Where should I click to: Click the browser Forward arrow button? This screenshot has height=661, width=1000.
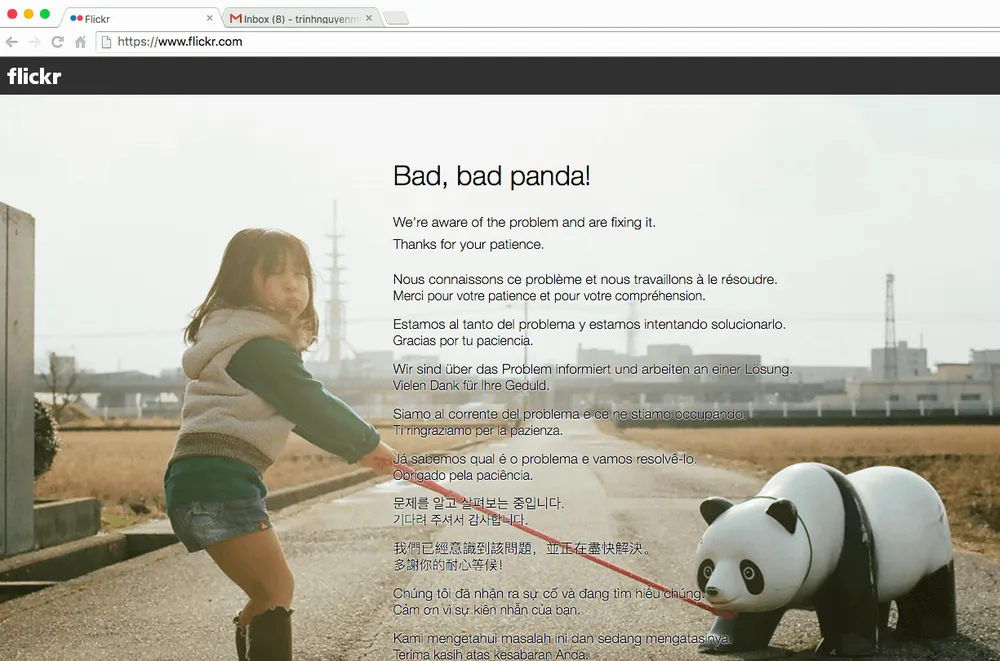(x=34, y=42)
